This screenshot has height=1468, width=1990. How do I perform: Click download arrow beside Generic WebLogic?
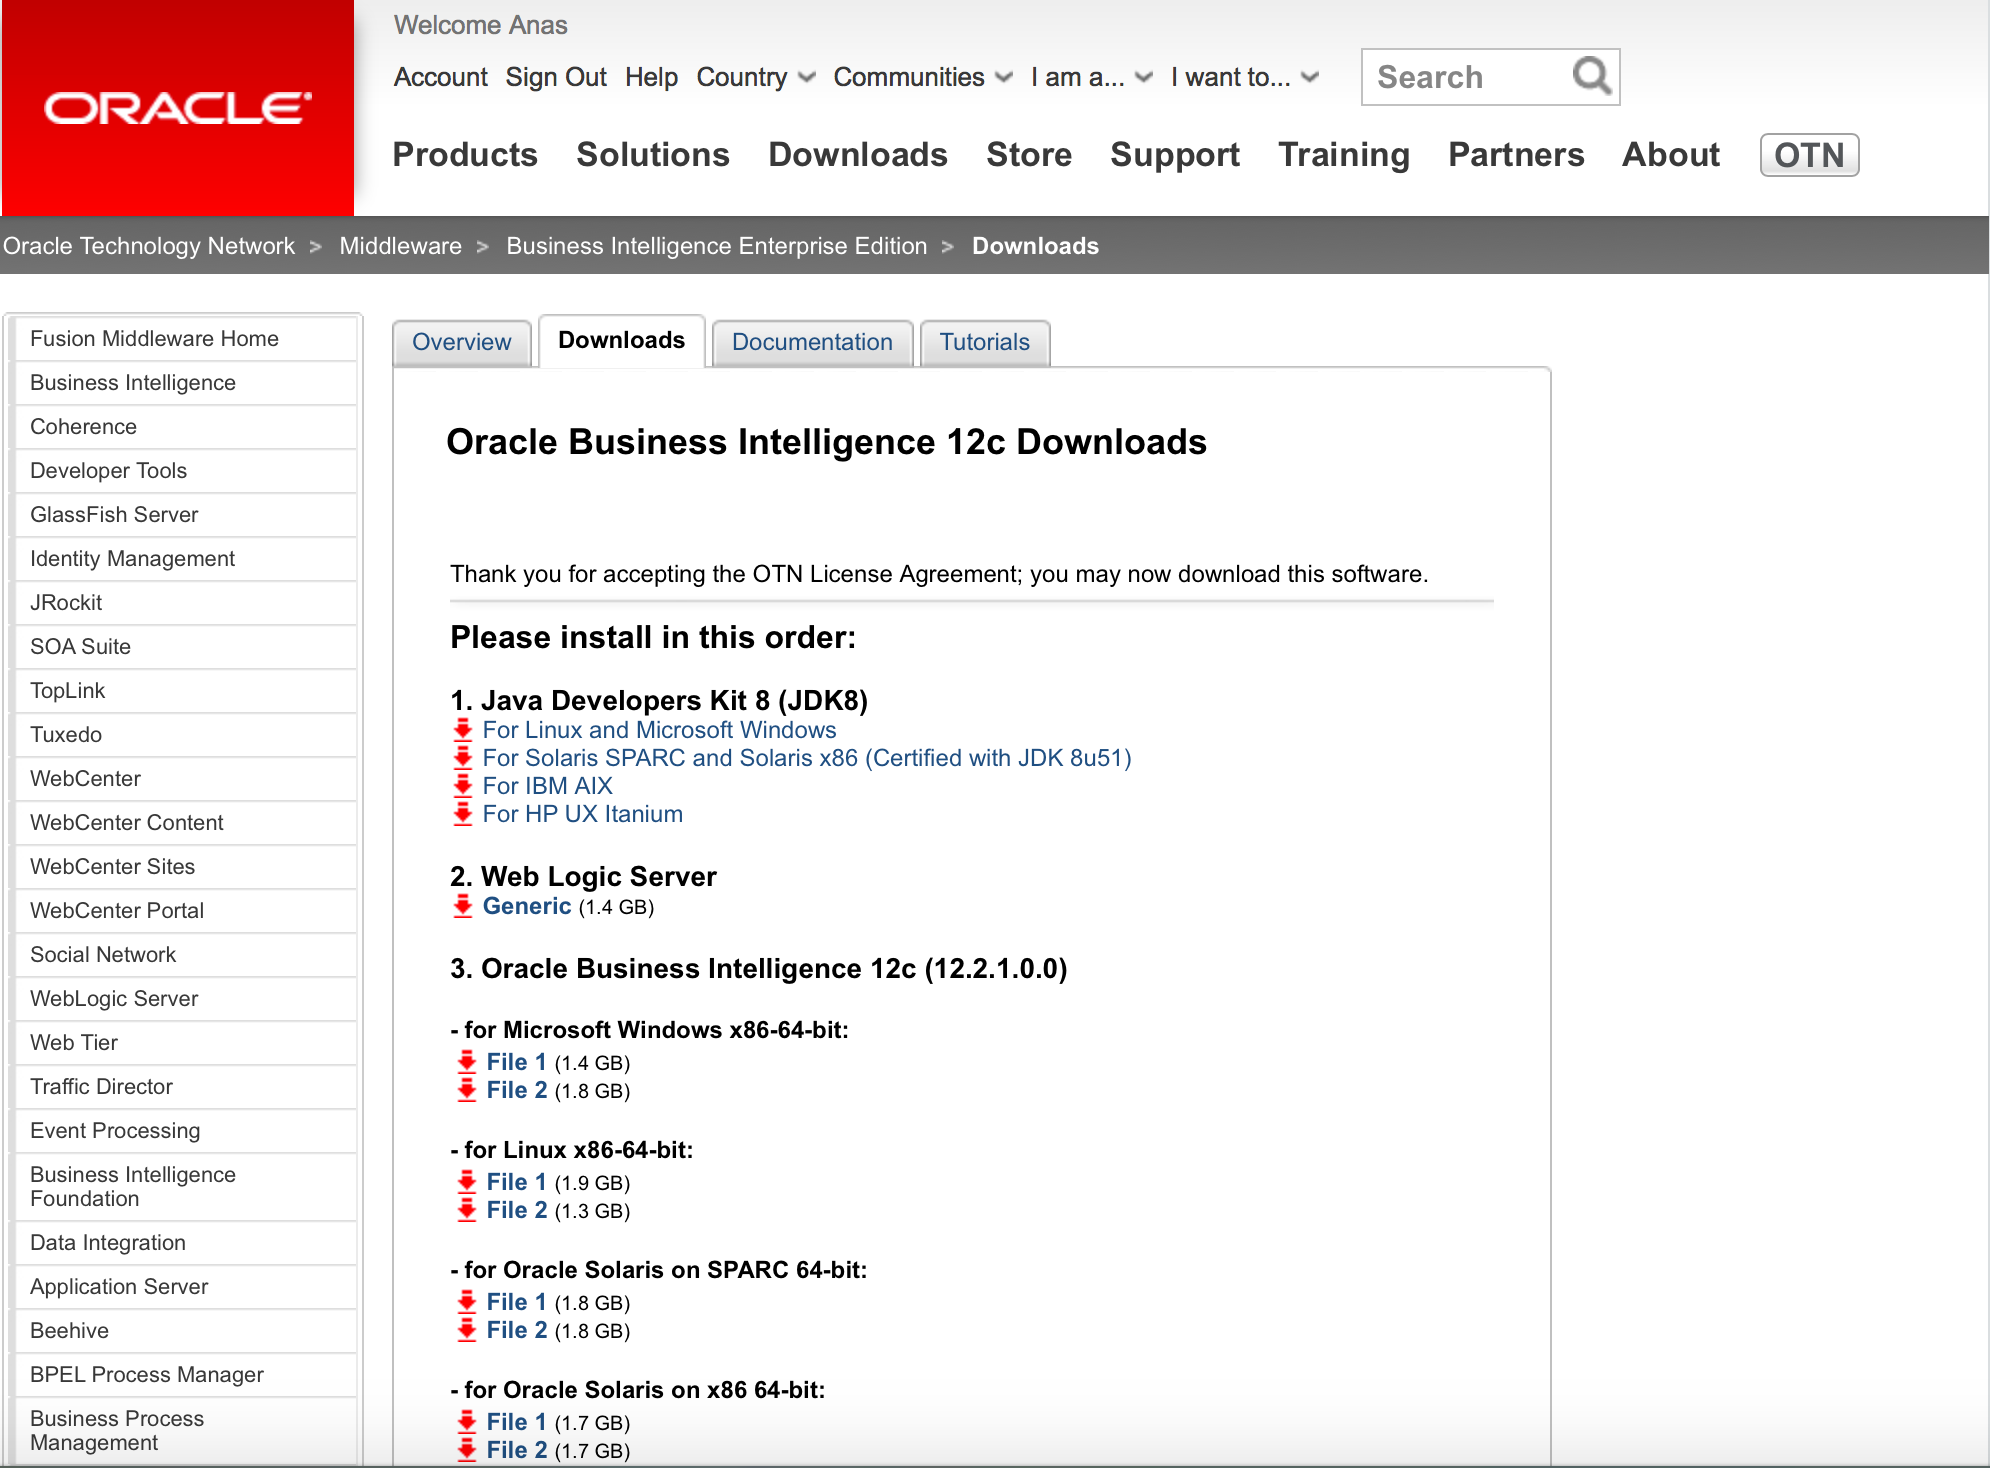(462, 906)
